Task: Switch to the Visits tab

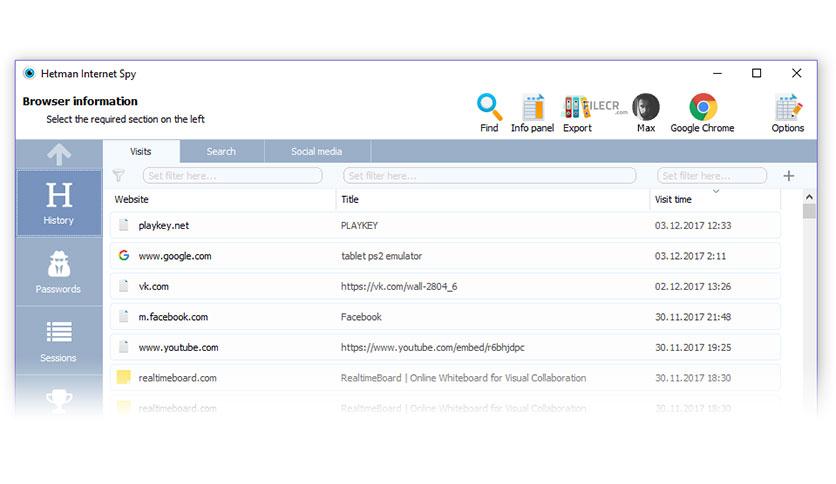Action: click(141, 151)
